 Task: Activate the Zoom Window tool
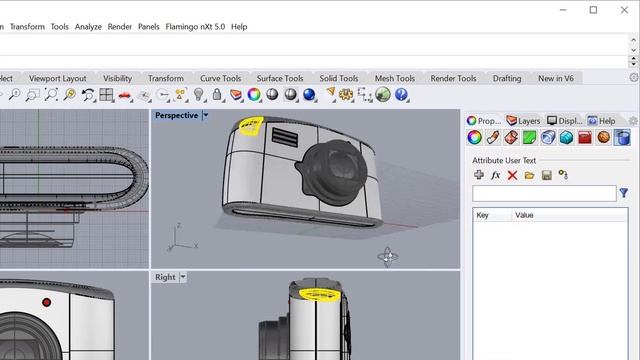33,95
